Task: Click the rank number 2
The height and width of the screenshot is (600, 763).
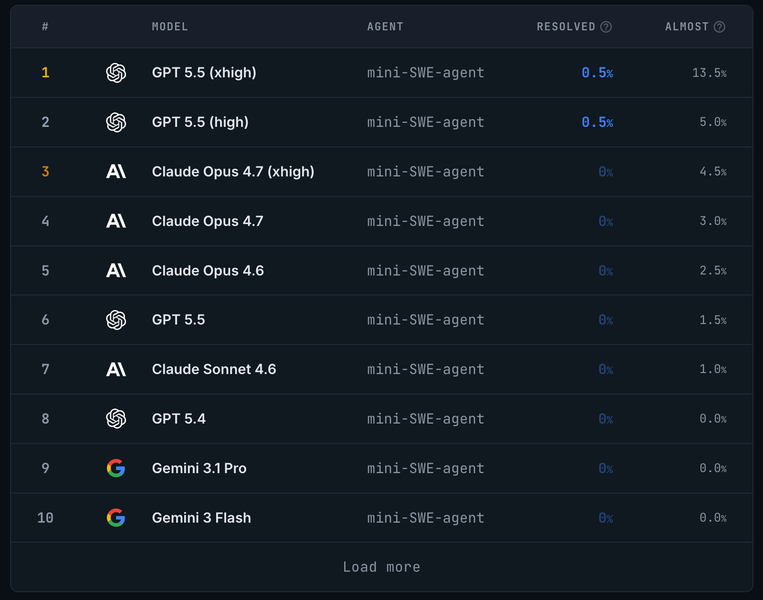Action: click(x=45, y=122)
